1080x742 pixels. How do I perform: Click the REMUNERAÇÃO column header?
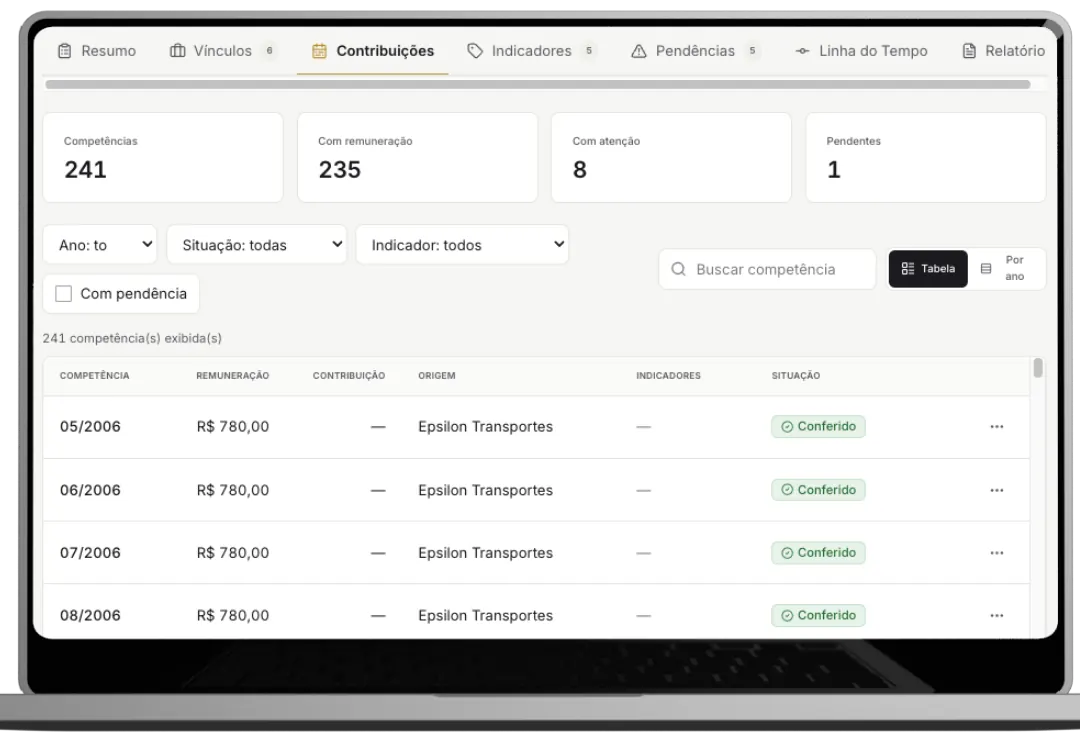(233, 376)
